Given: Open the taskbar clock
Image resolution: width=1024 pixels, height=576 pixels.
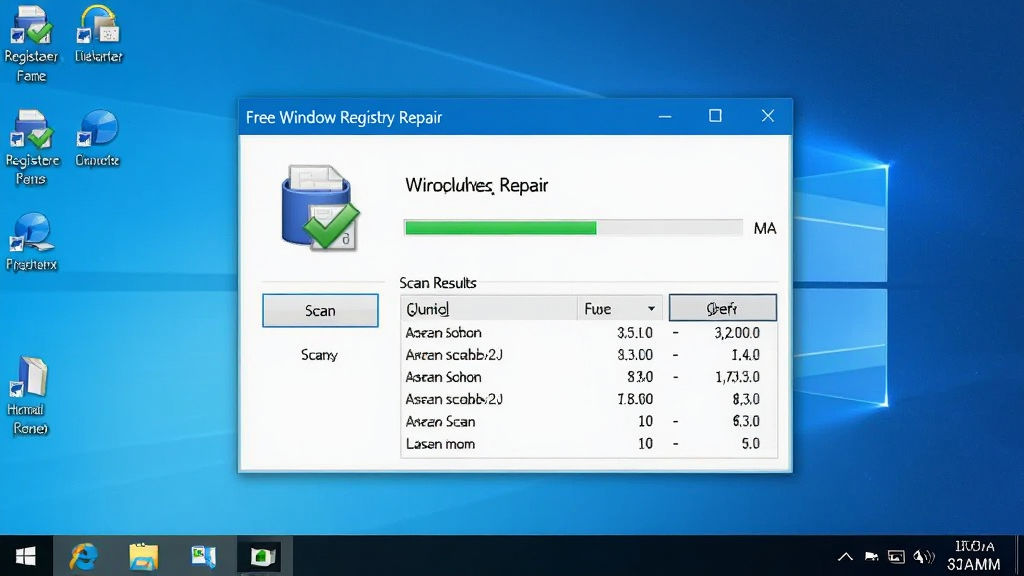Looking at the screenshot, I should tap(974, 556).
